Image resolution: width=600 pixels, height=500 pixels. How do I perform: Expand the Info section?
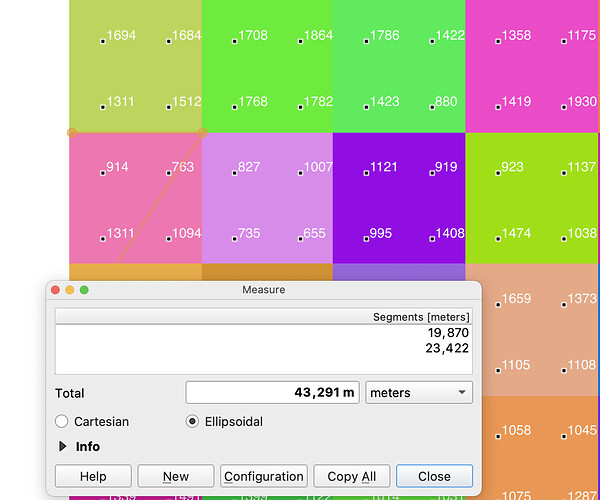pyautogui.click(x=62, y=446)
